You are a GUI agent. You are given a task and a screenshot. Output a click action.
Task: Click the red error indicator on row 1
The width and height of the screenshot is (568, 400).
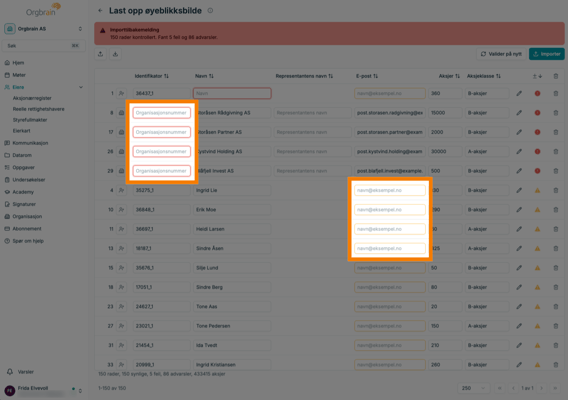(537, 93)
